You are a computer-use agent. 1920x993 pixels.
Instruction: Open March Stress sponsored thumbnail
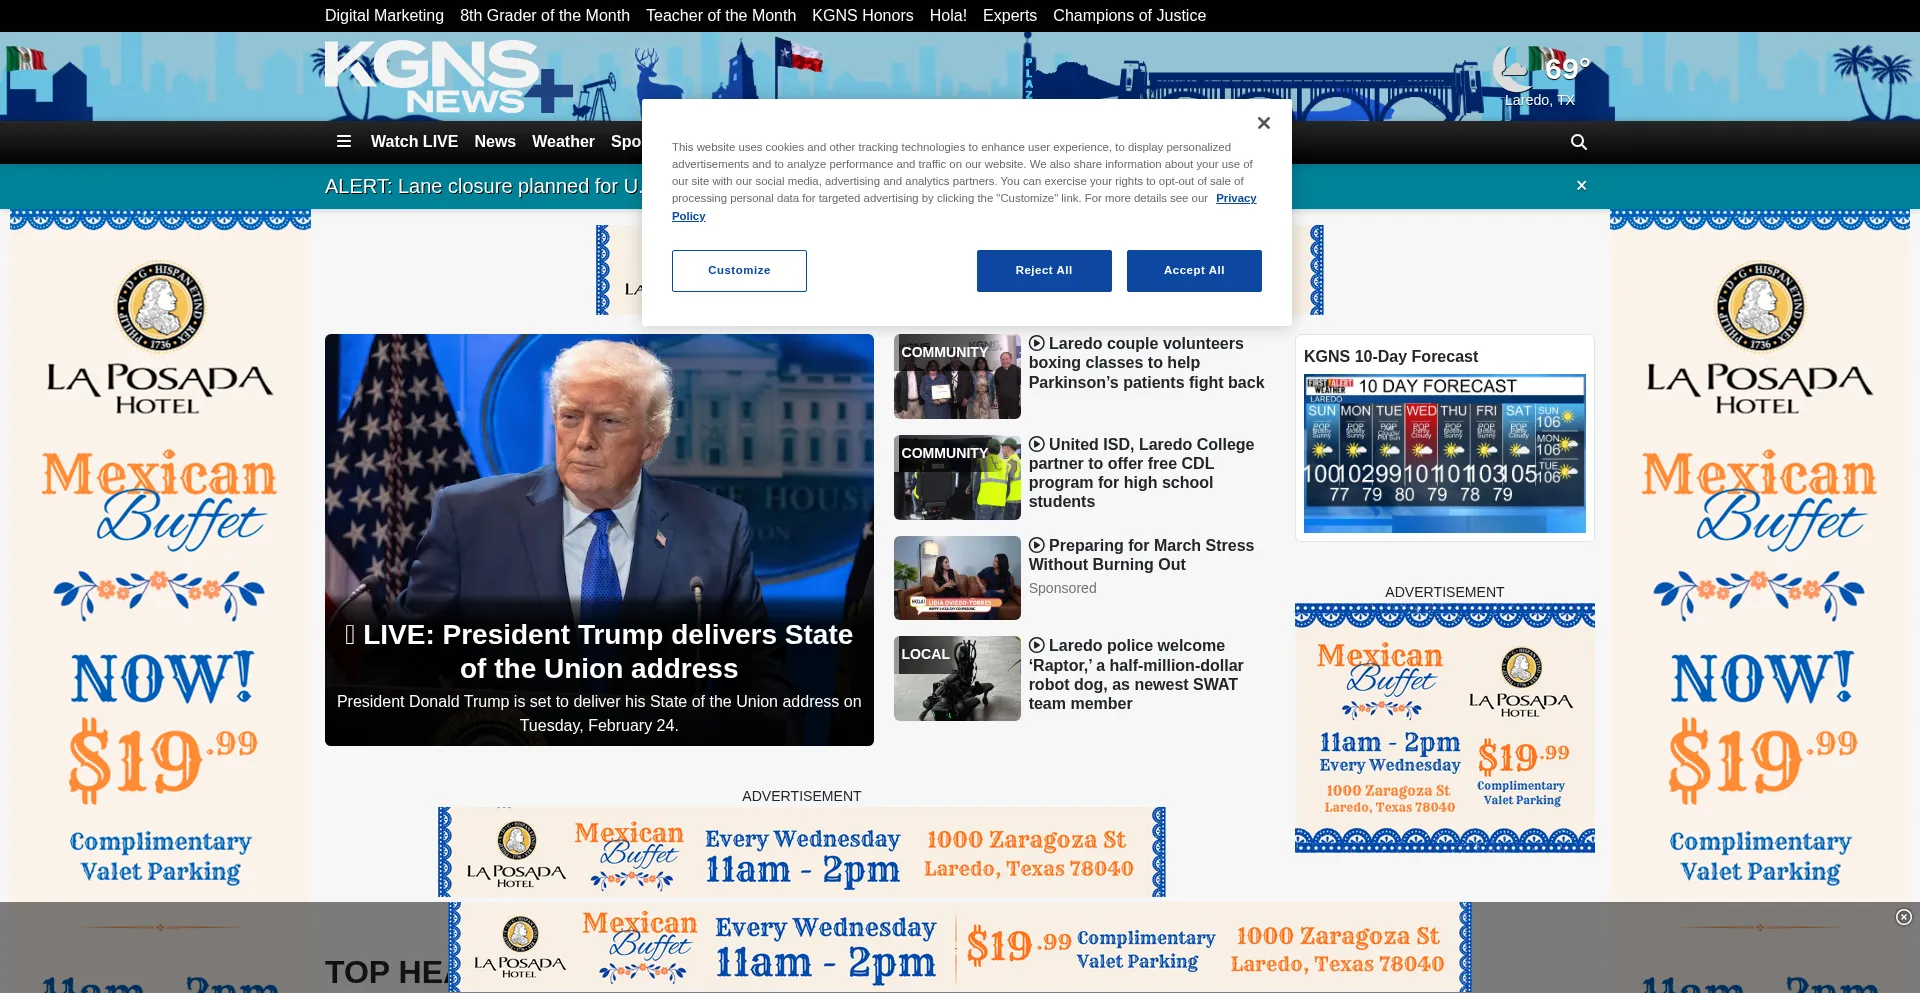click(x=957, y=578)
